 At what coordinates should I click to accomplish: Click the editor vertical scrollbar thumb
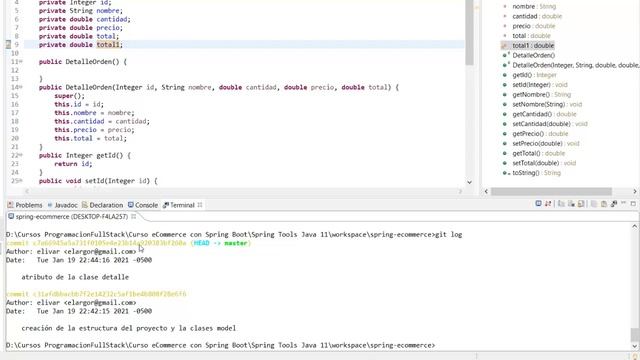point(469,33)
